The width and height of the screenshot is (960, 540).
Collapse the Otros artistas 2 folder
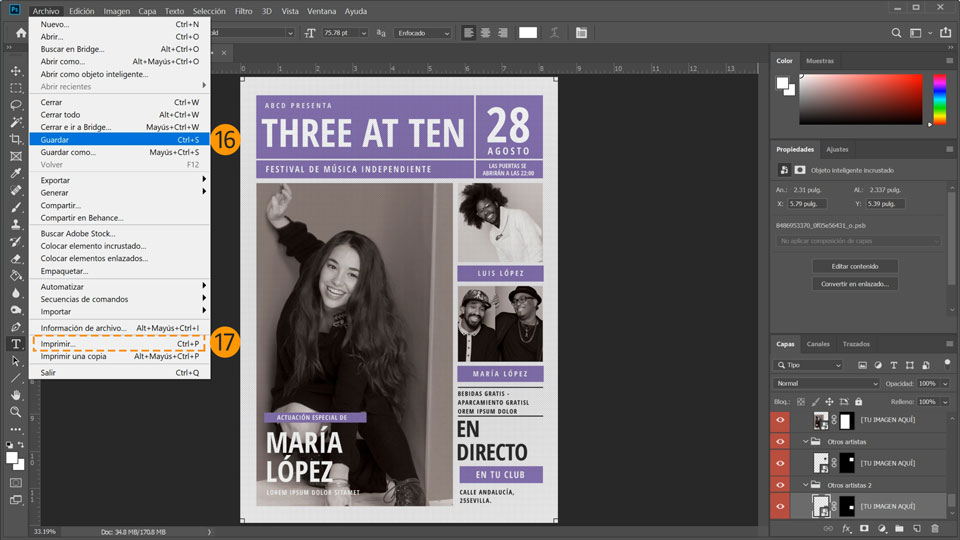pos(806,485)
